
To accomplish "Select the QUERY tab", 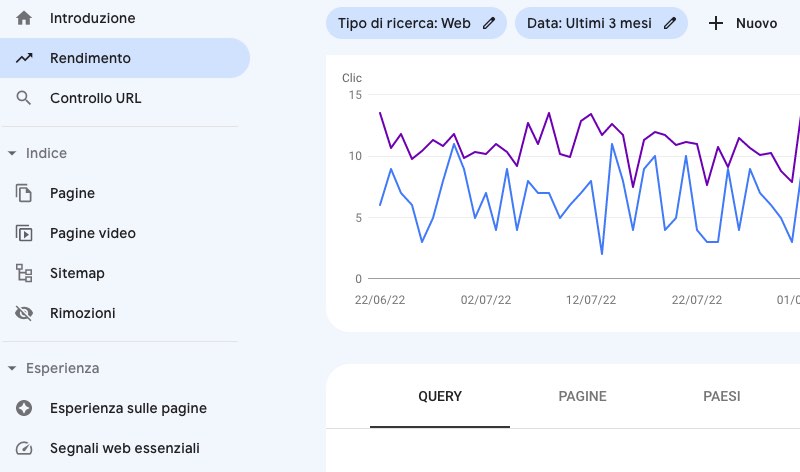I will 440,396.
